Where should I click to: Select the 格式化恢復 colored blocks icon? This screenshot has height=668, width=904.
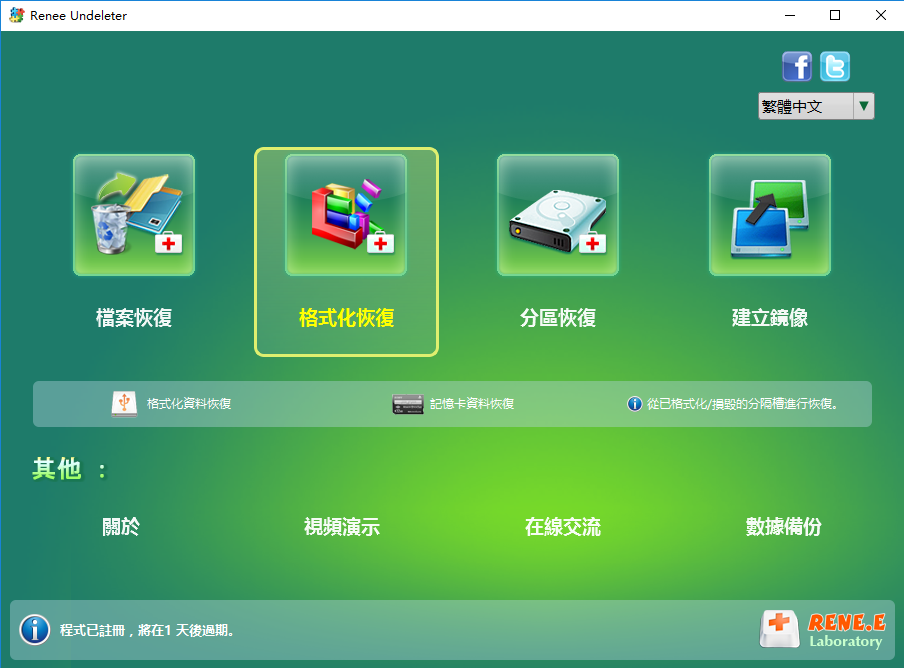[346, 214]
